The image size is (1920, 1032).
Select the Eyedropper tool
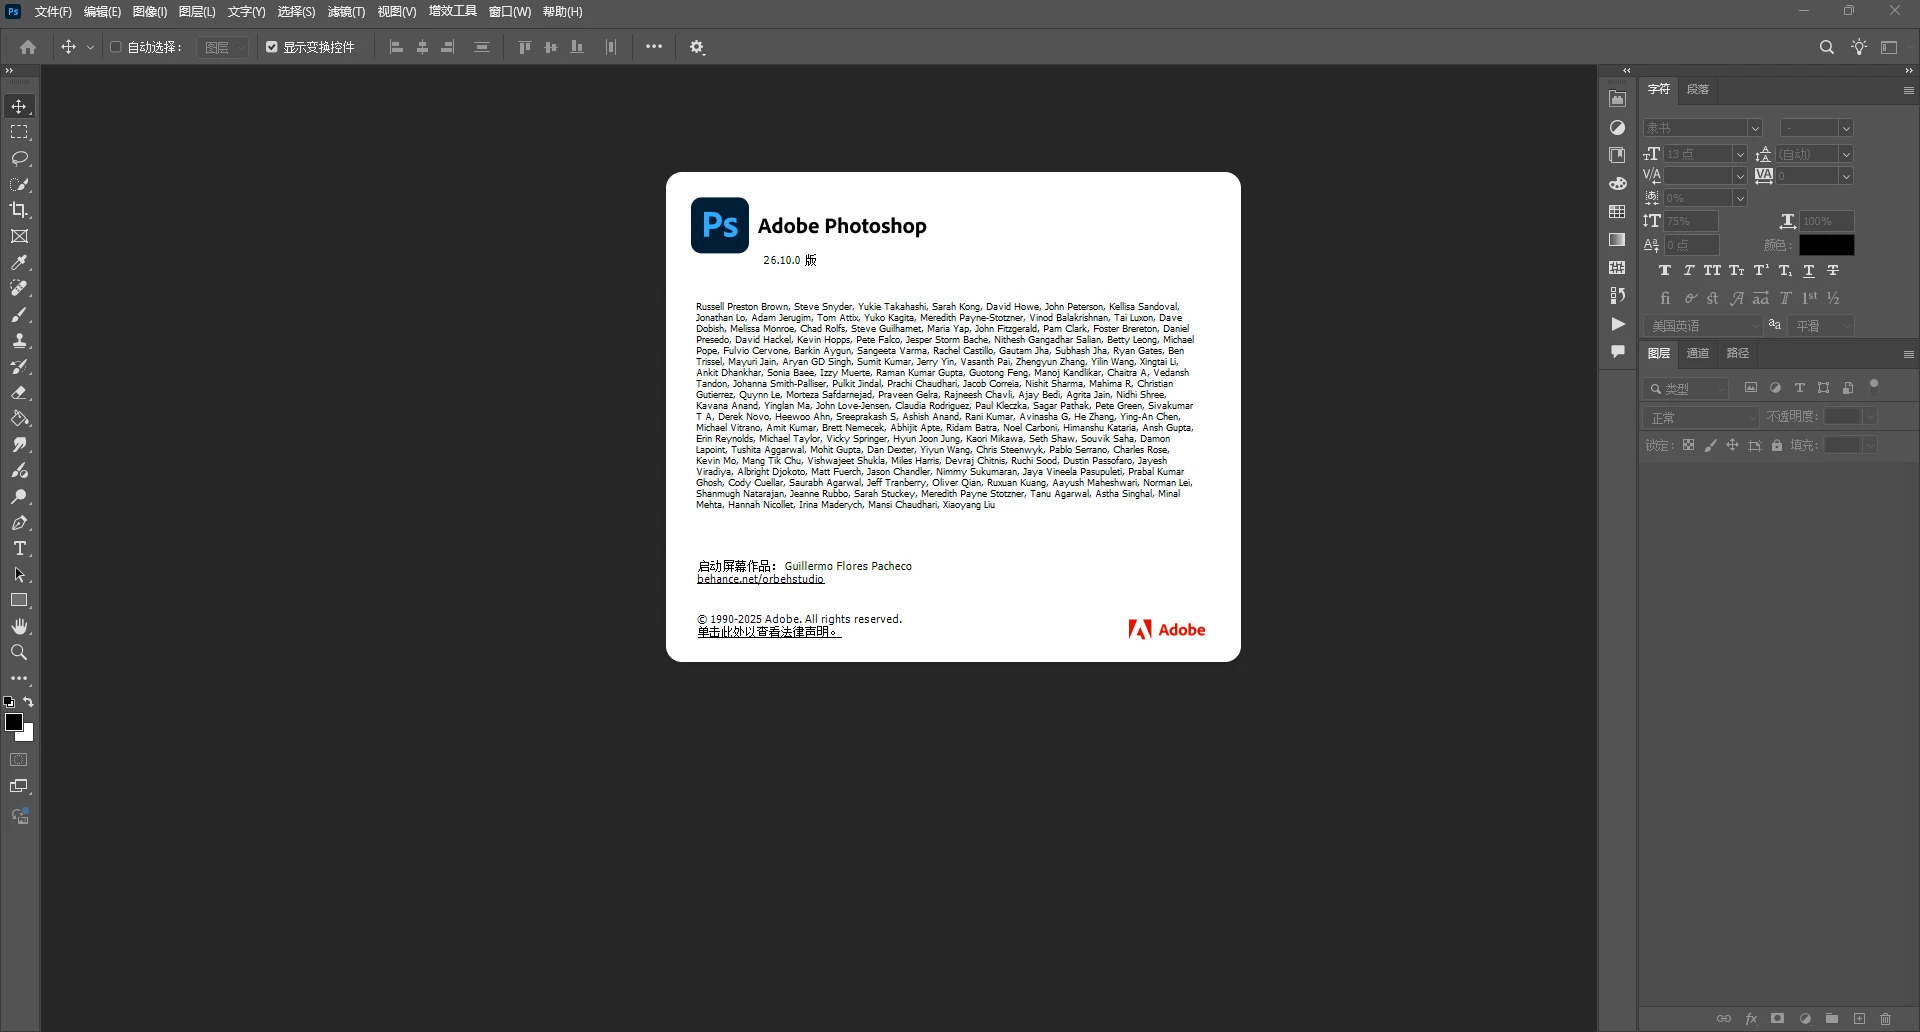(19, 262)
